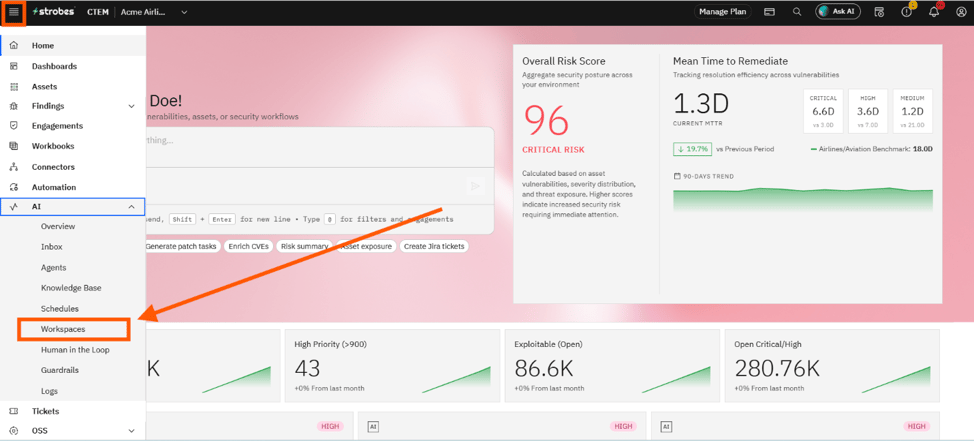This screenshot has width=974, height=441.
Task: Open Logs under AI
Action: point(49,391)
